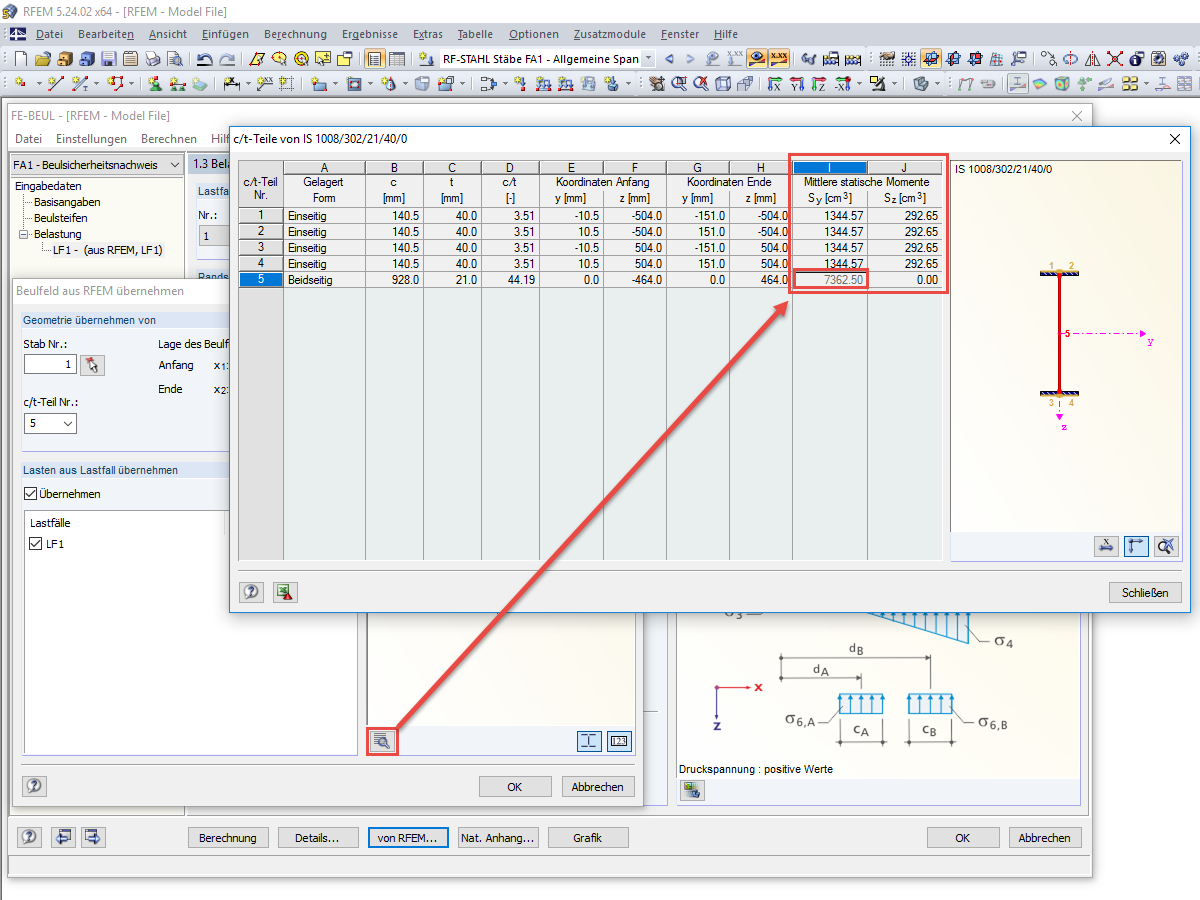Click help icon in FE-BEUL bottom bar
Screen dimensions: 1200x900
point(30,837)
